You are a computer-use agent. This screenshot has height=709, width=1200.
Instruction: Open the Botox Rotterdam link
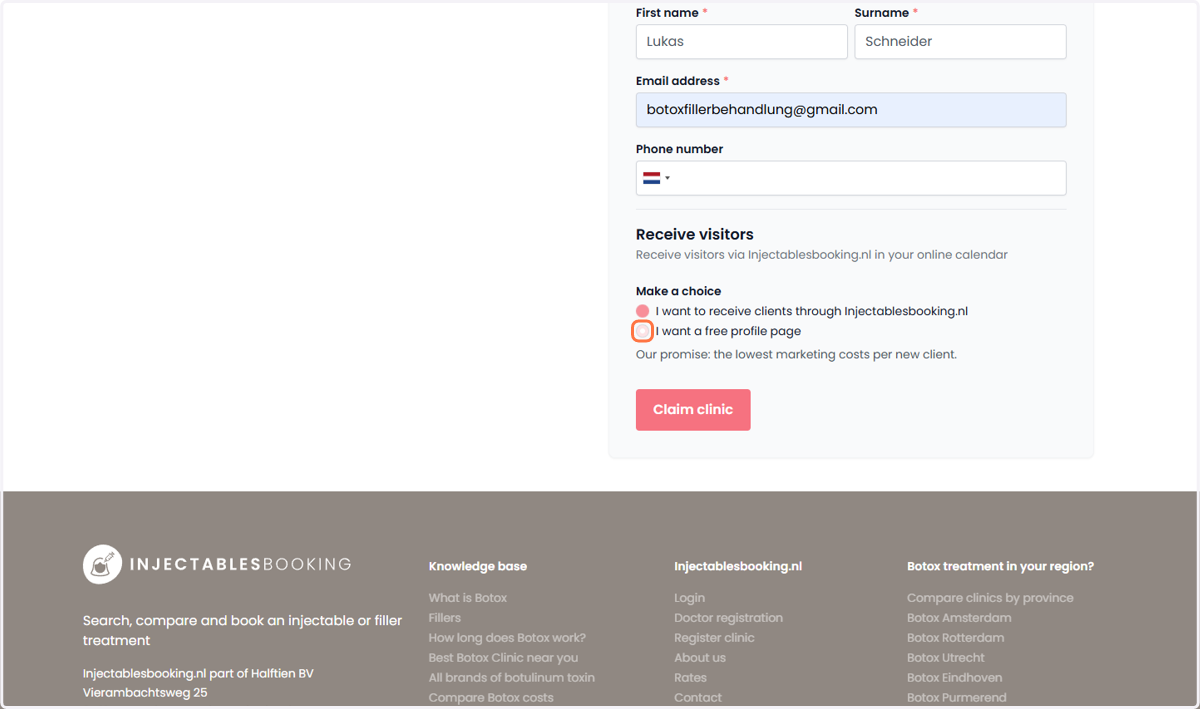coord(956,638)
